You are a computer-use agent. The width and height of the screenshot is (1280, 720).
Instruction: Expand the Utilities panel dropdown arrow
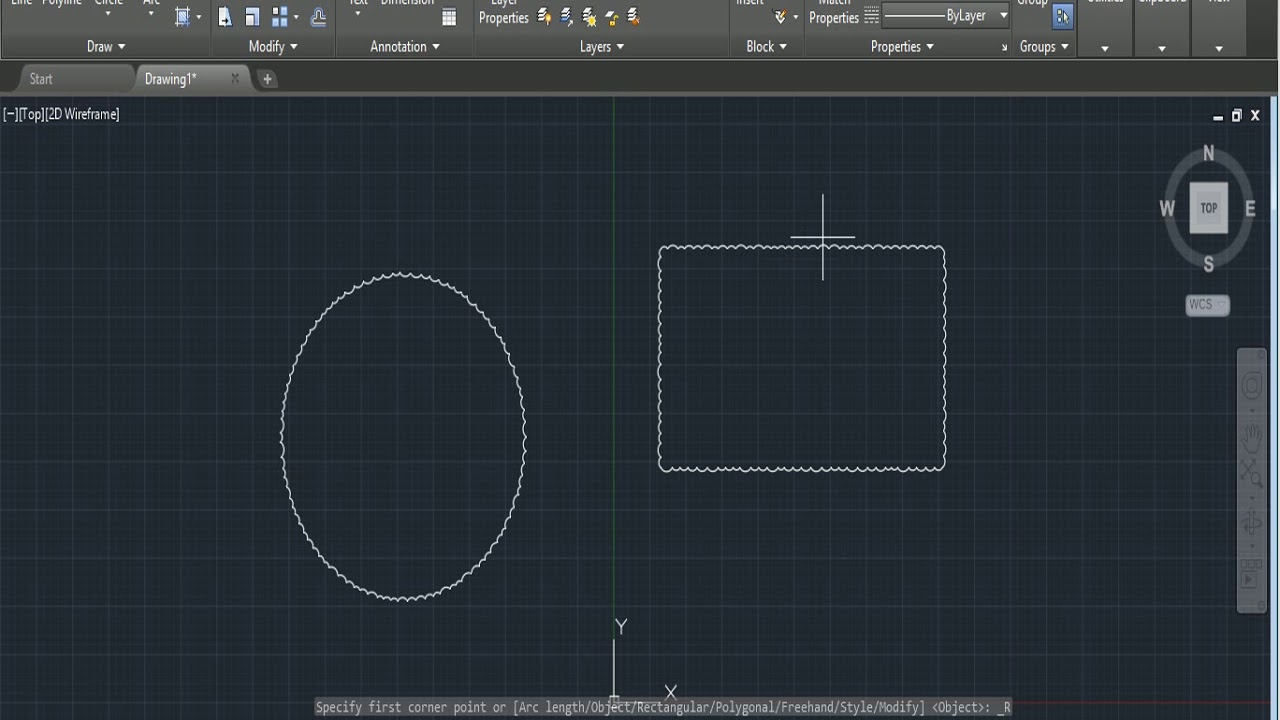1105,48
